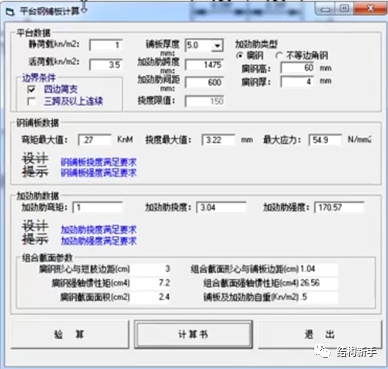Click the 退出 exit button
This screenshot has height=369, width=388.
point(319,334)
